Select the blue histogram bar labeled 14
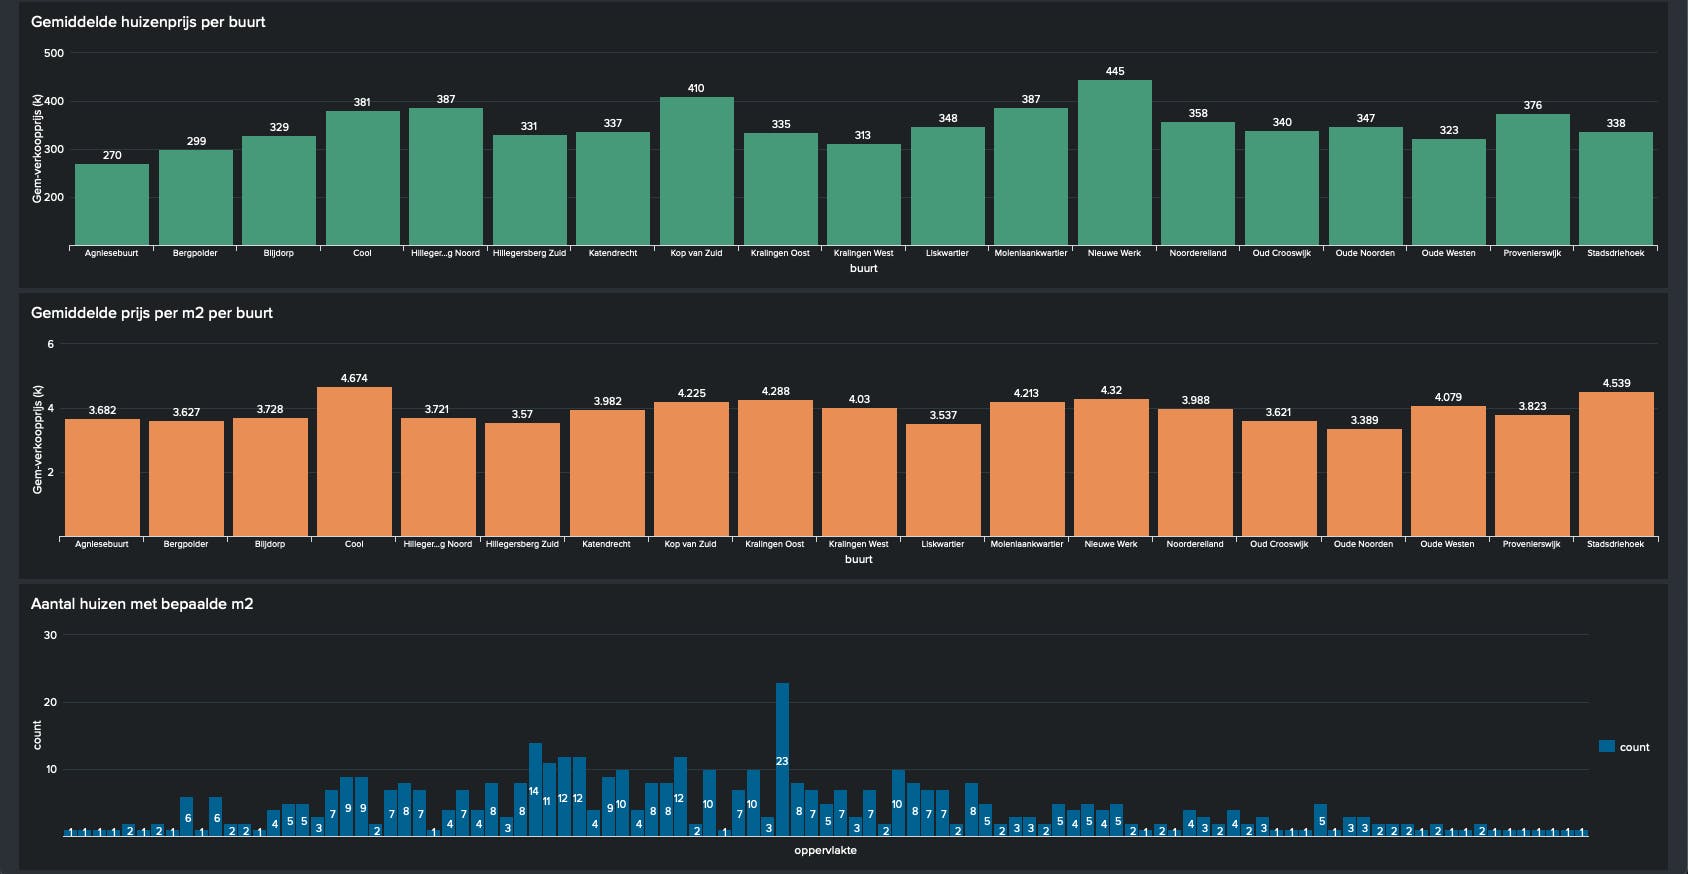Image resolution: width=1688 pixels, height=874 pixels. [x=535, y=790]
